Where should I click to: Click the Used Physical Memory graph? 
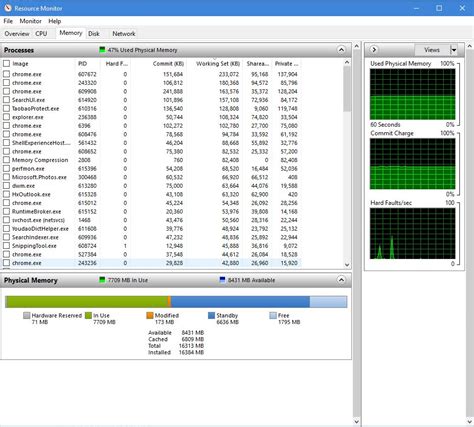point(413,94)
